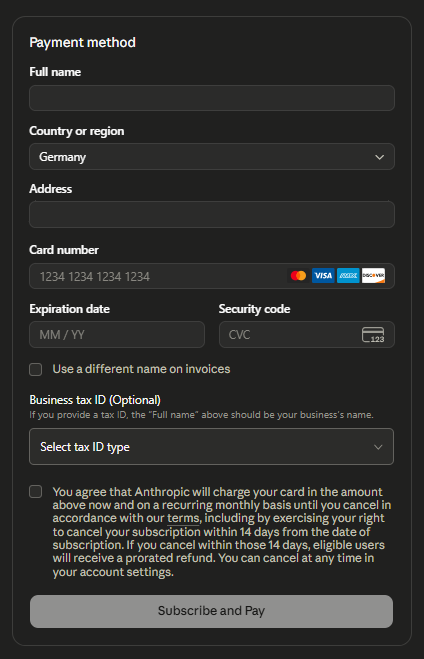Screen dimensions: 424x659
Task: Focus the Address input field
Action: (212, 214)
